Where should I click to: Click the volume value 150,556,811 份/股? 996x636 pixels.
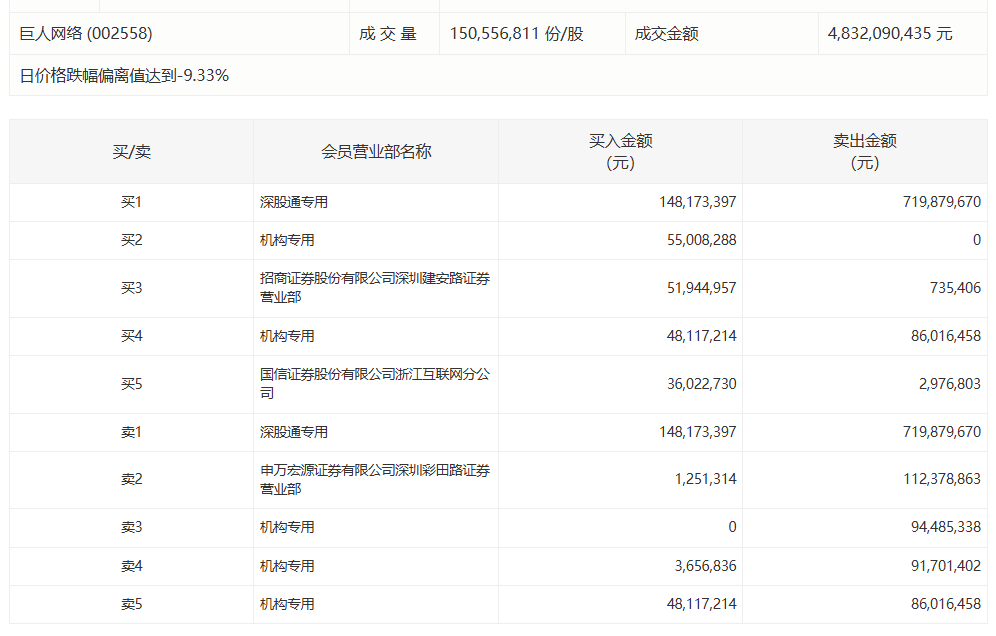(x=515, y=31)
